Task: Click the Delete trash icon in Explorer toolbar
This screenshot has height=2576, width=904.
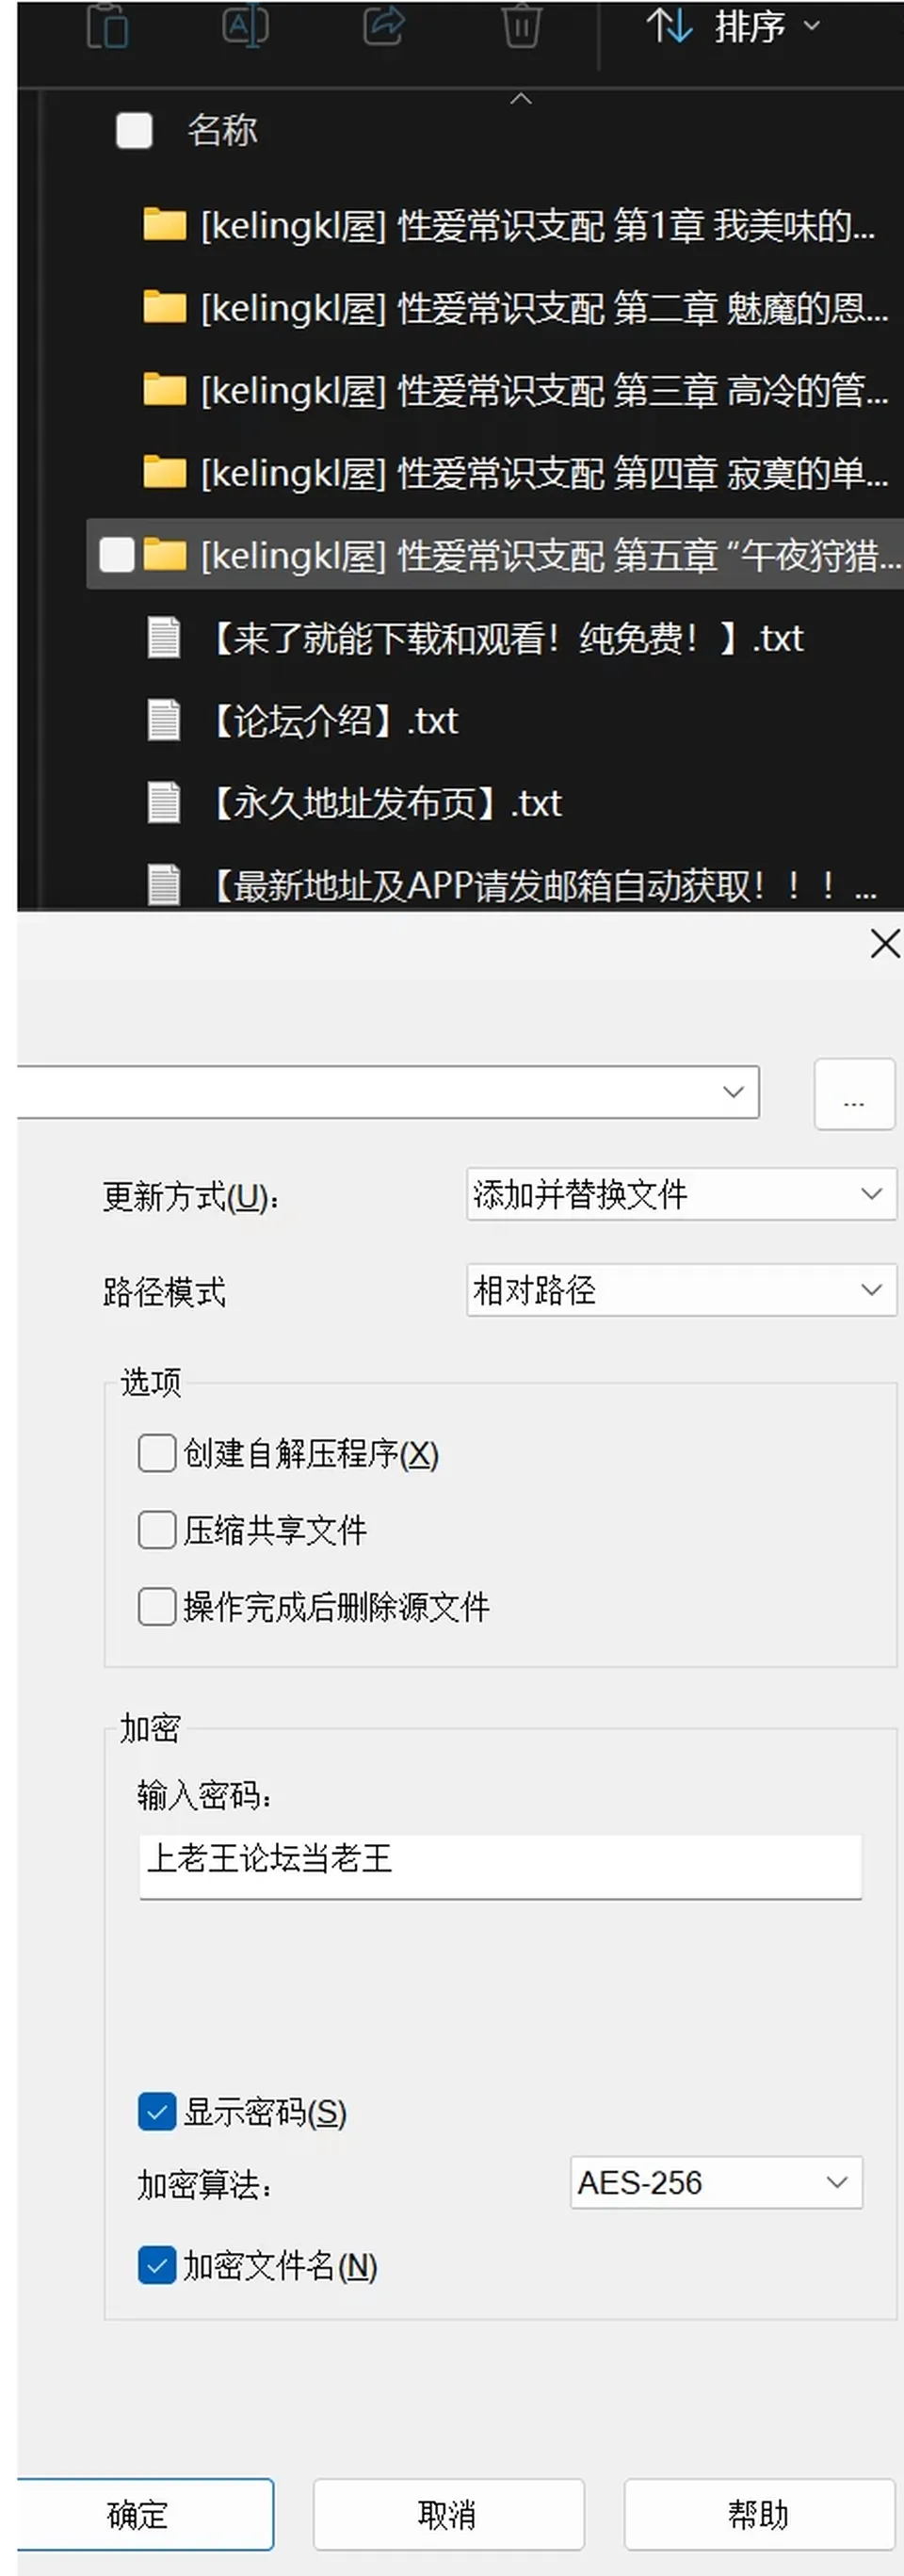Action: 521,26
